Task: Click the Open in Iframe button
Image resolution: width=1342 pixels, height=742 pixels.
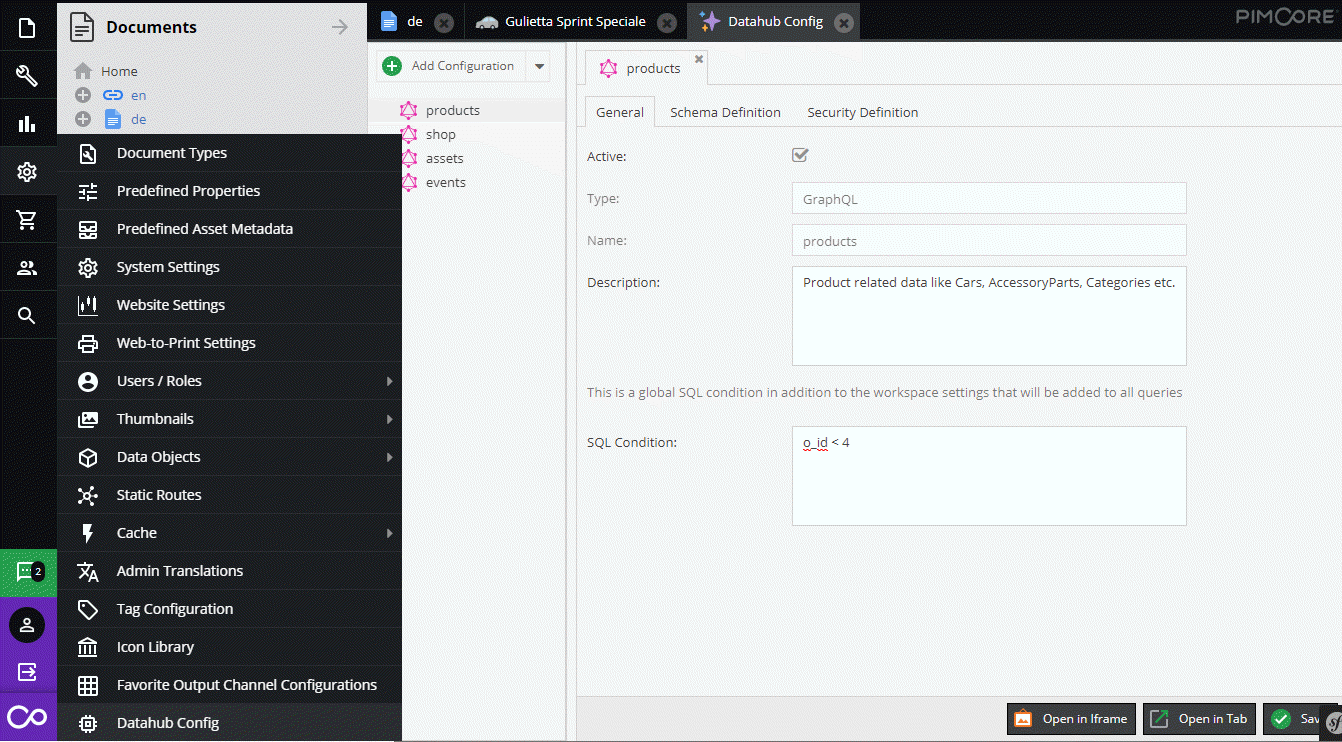Action: tap(1071, 719)
